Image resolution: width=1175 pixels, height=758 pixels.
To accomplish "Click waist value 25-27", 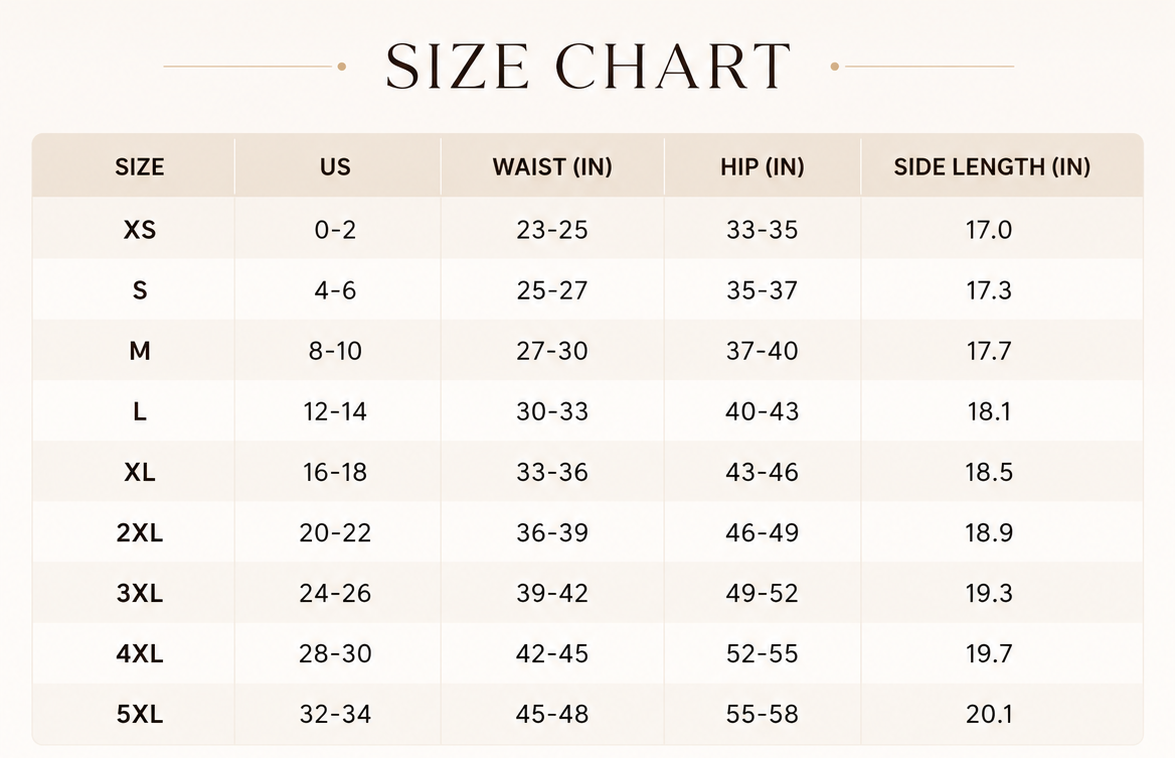I will click(552, 290).
